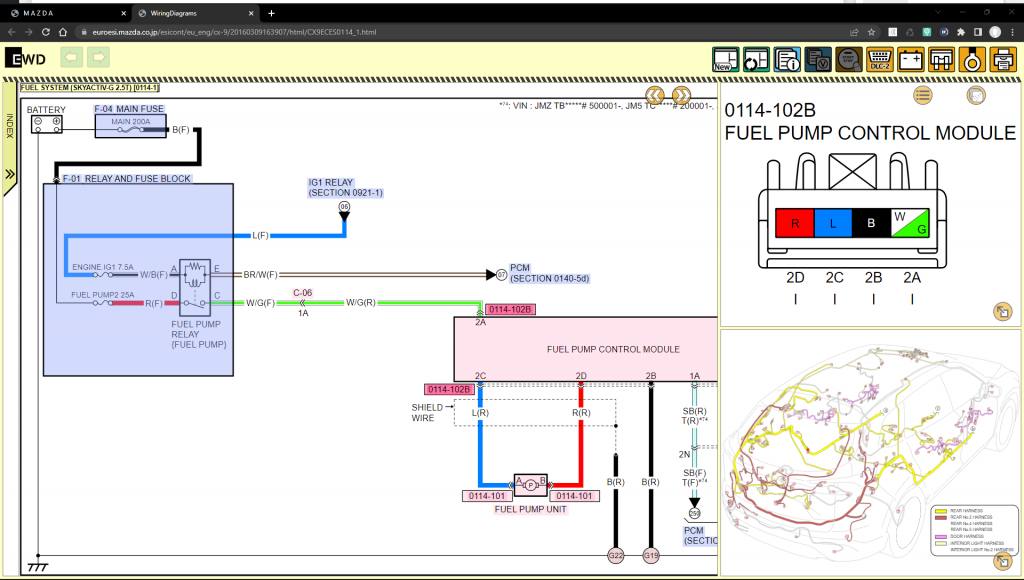
Task: Click the printer icon to print diagram
Action: pyautogui.click(x=1002, y=59)
